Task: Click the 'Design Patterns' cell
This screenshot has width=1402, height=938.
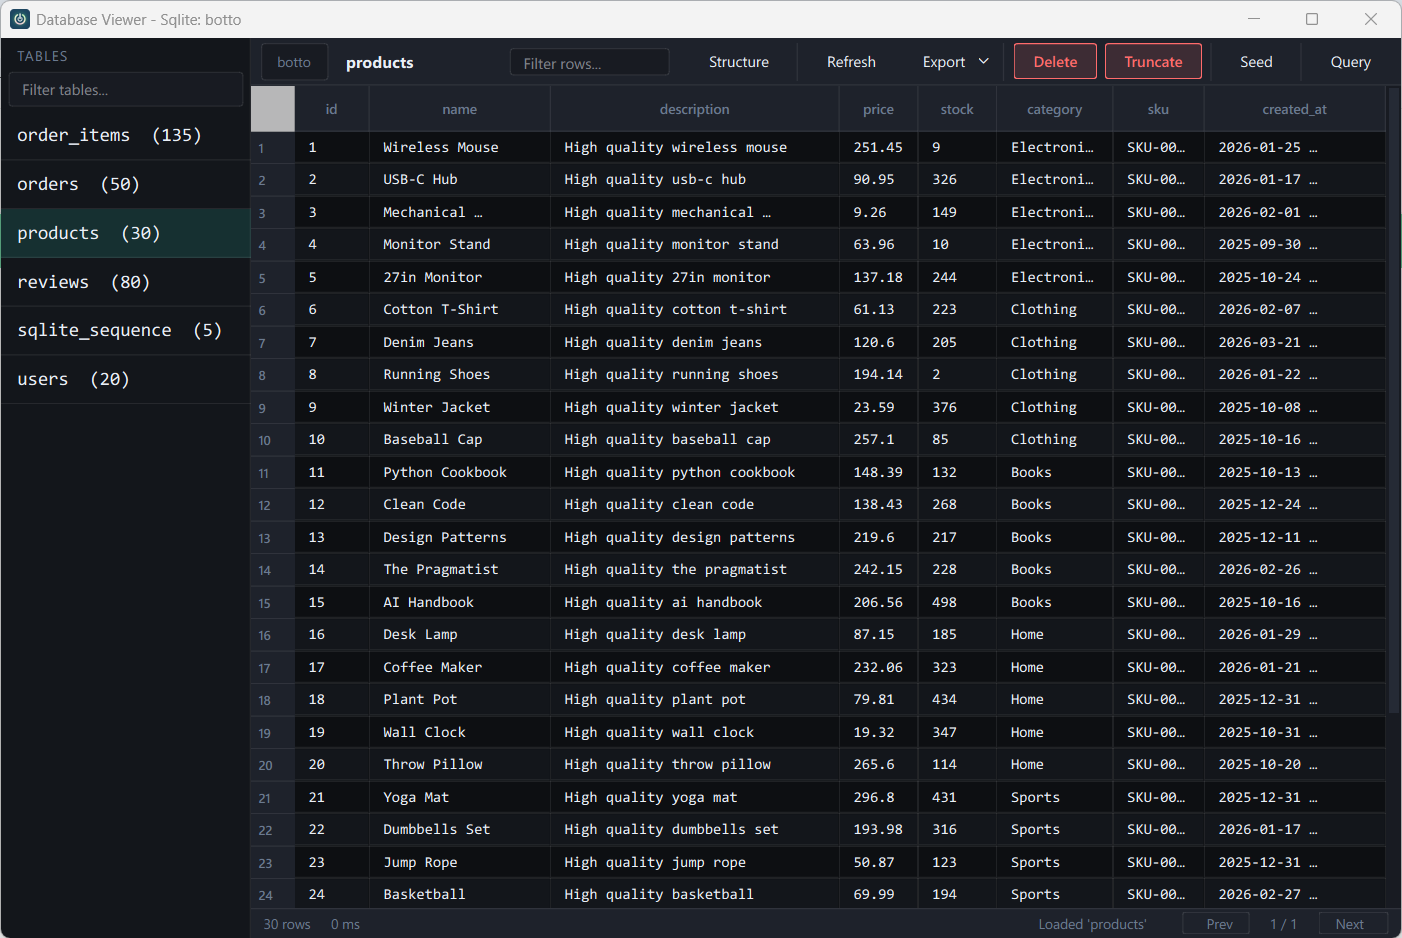Action: click(460, 537)
